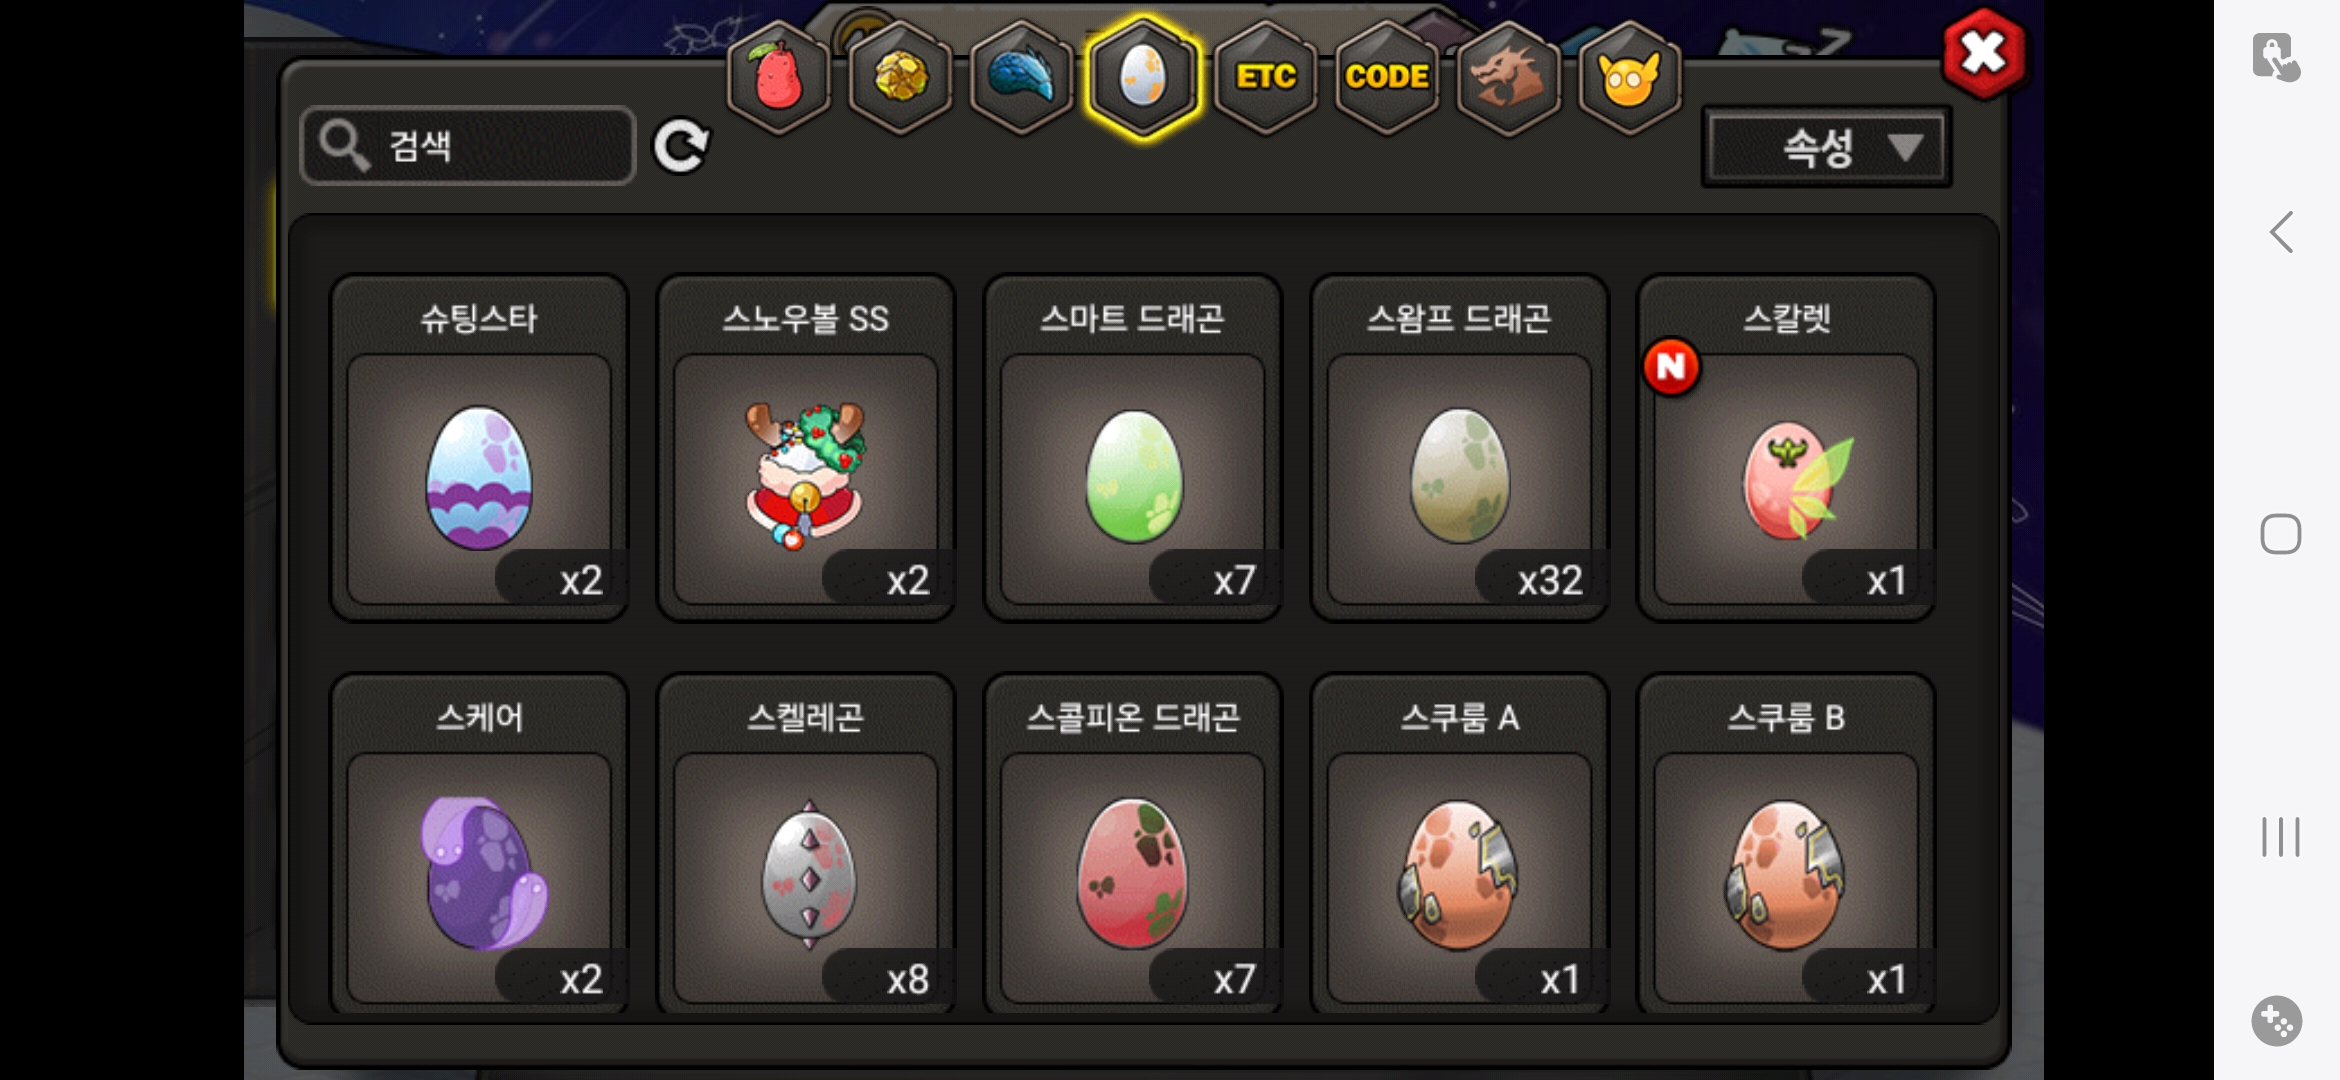Click the 검색 search input field
The width and height of the screenshot is (2340, 1080).
coord(468,146)
